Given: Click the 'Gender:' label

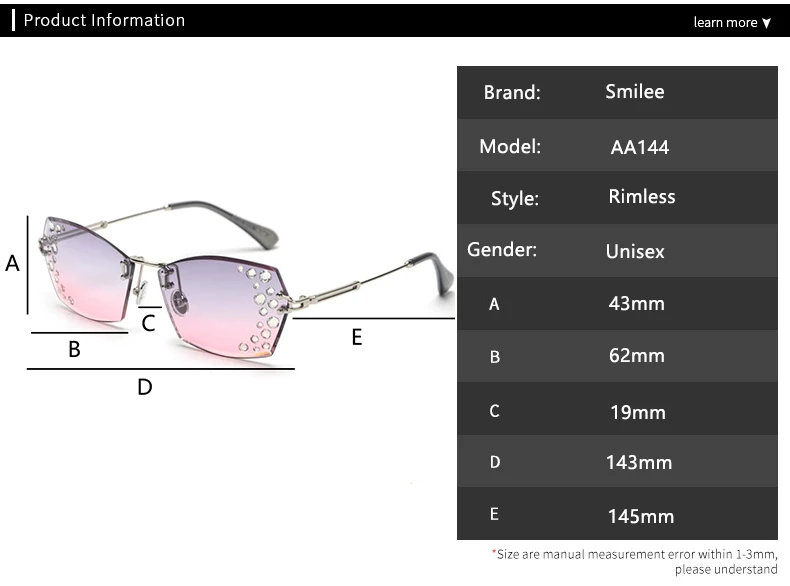Looking at the screenshot, I should click(502, 249).
